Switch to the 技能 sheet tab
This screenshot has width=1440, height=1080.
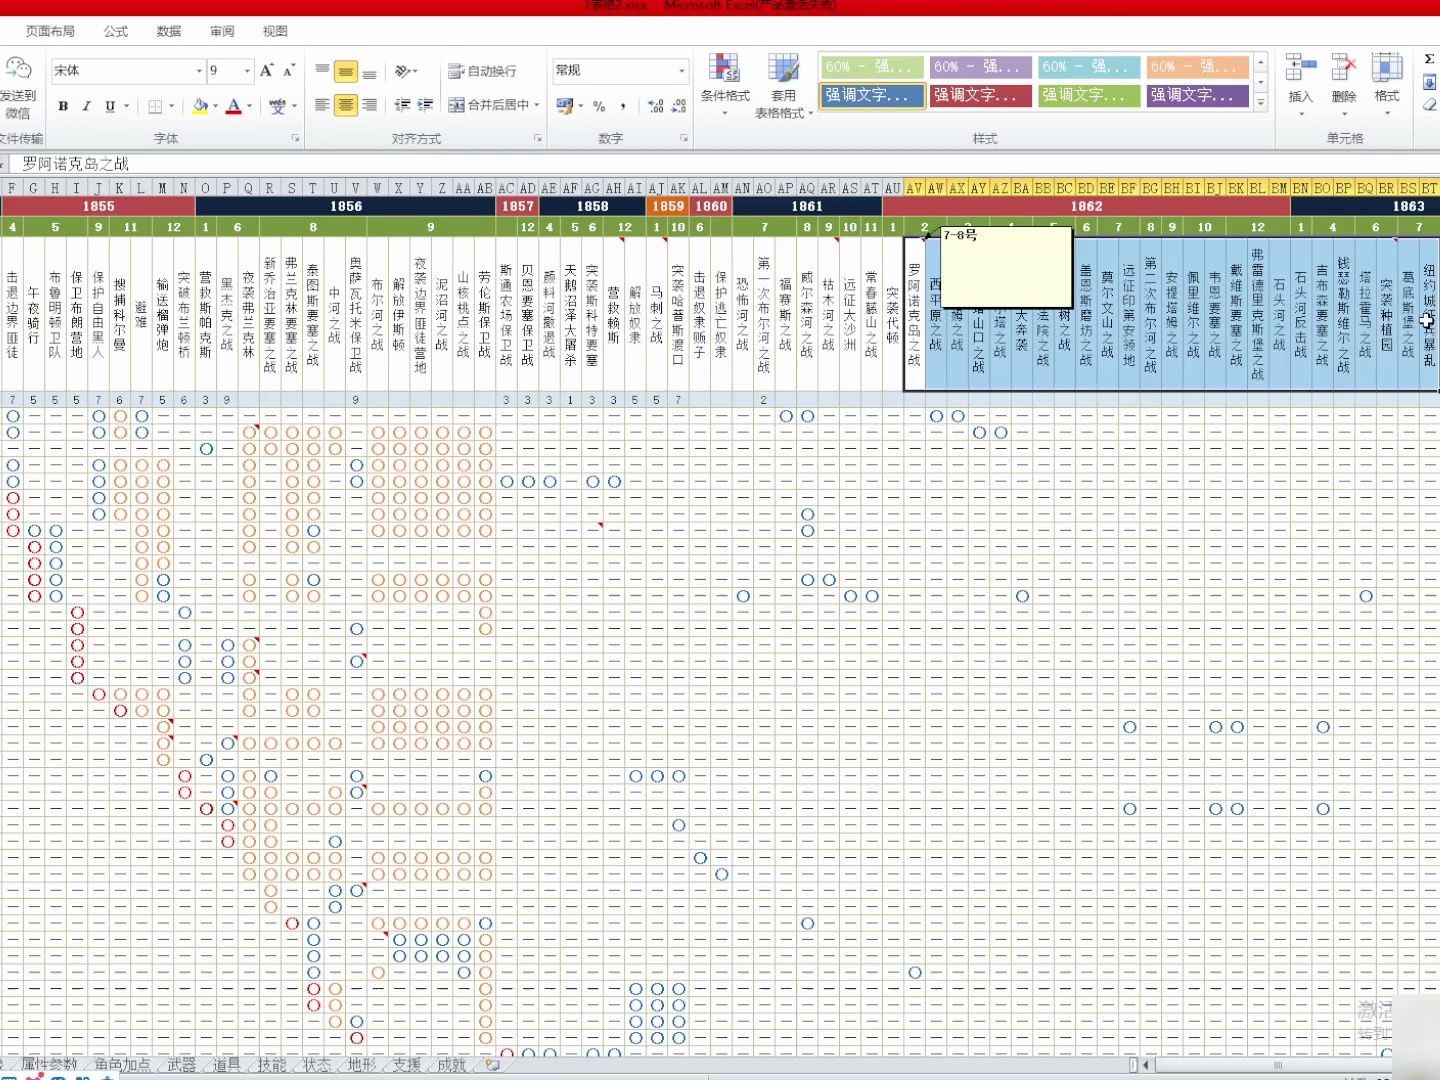click(x=271, y=1064)
